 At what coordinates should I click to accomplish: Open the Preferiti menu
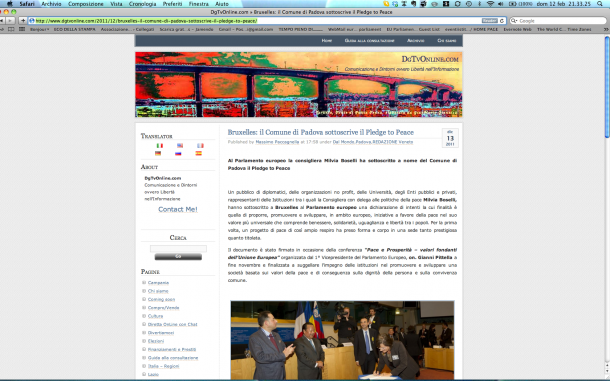click(x=172, y=4)
